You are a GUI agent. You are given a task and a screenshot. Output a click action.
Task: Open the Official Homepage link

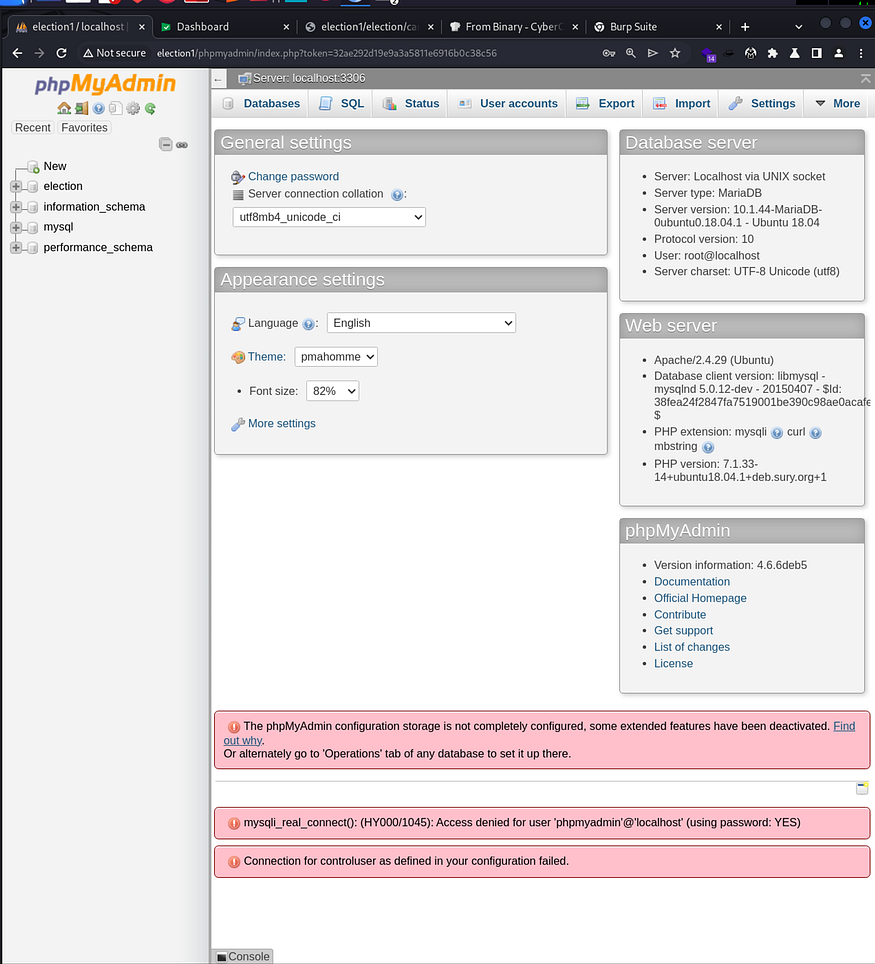[x=700, y=598]
